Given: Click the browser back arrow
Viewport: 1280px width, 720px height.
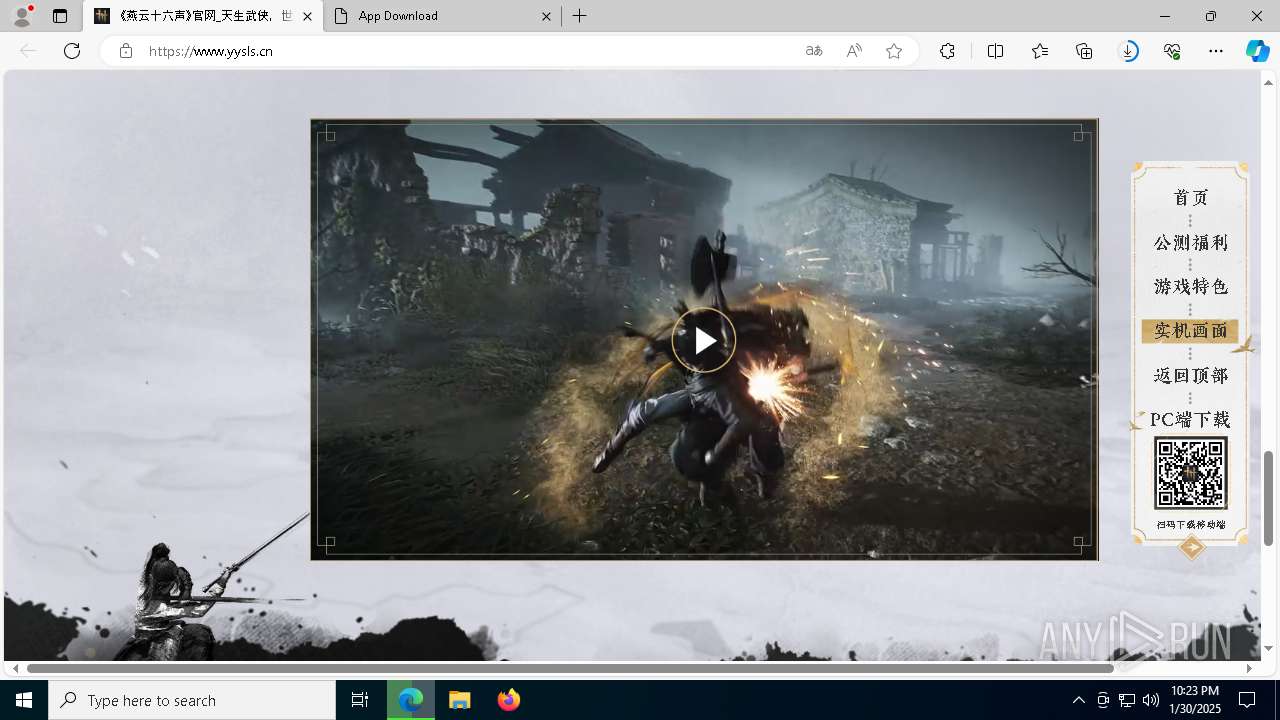Looking at the screenshot, I should (28, 51).
